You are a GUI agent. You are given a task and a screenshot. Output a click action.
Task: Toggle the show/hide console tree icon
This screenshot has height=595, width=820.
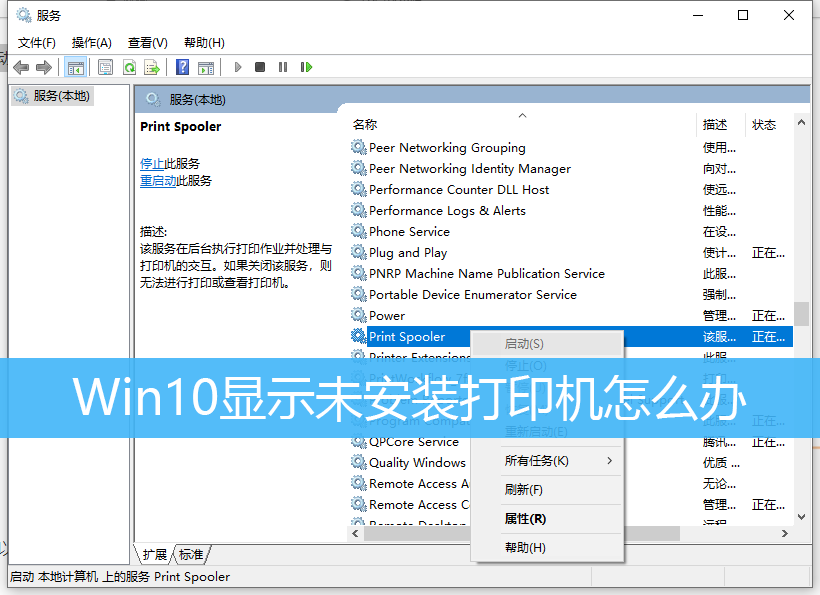[x=75, y=67]
